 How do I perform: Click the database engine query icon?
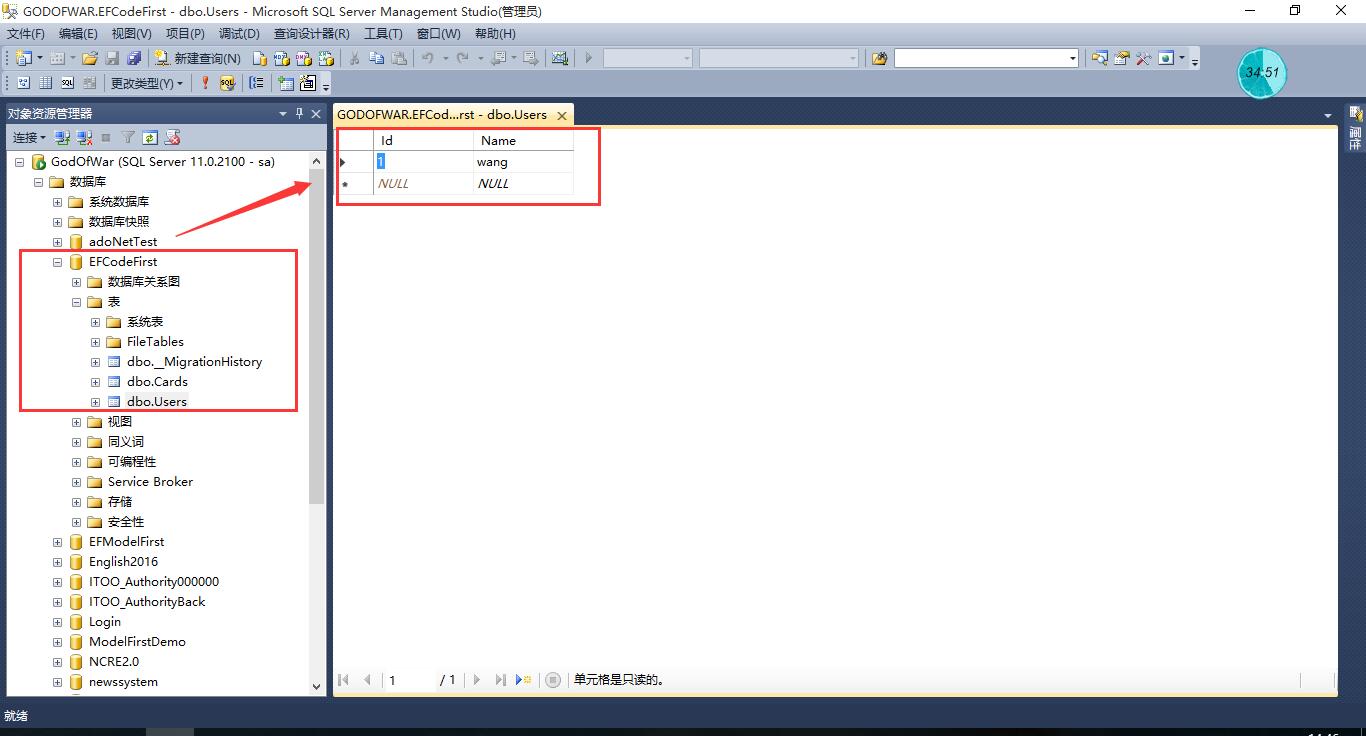pos(259,58)
